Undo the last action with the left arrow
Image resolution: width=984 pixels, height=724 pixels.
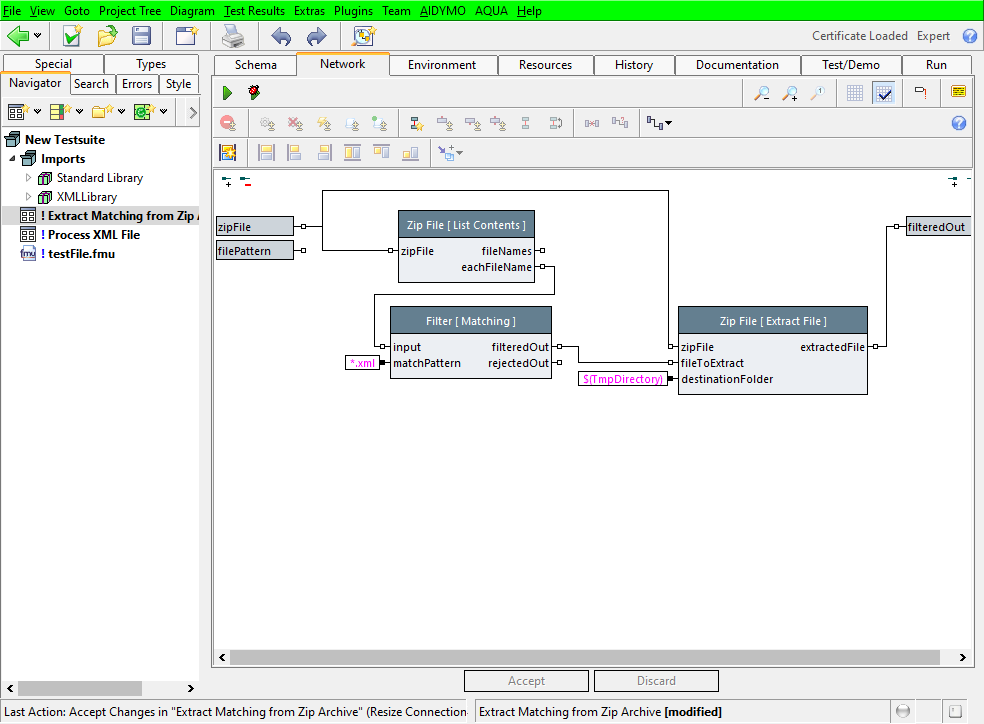tap(281, 37)
